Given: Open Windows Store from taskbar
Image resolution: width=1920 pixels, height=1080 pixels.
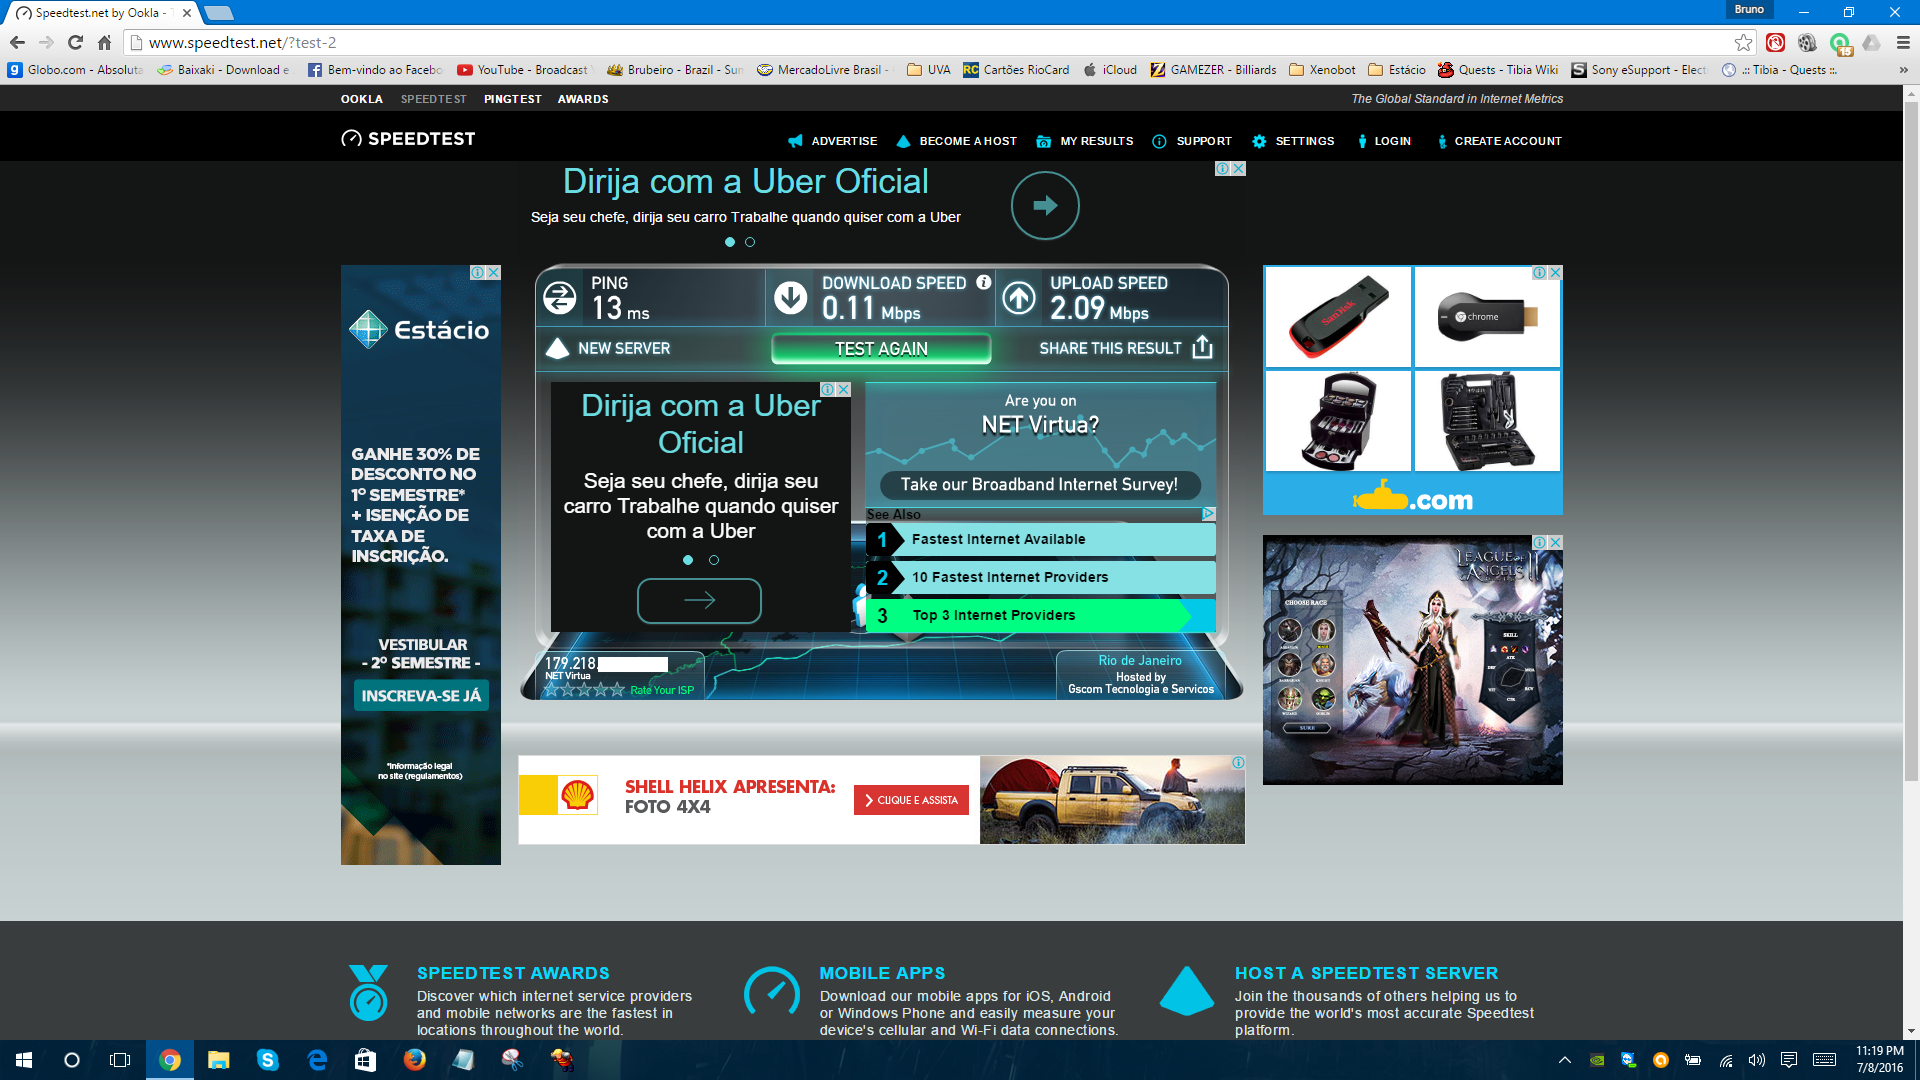Looking at the screenshot, I should pyautogui.click(x=365, y=1060).
